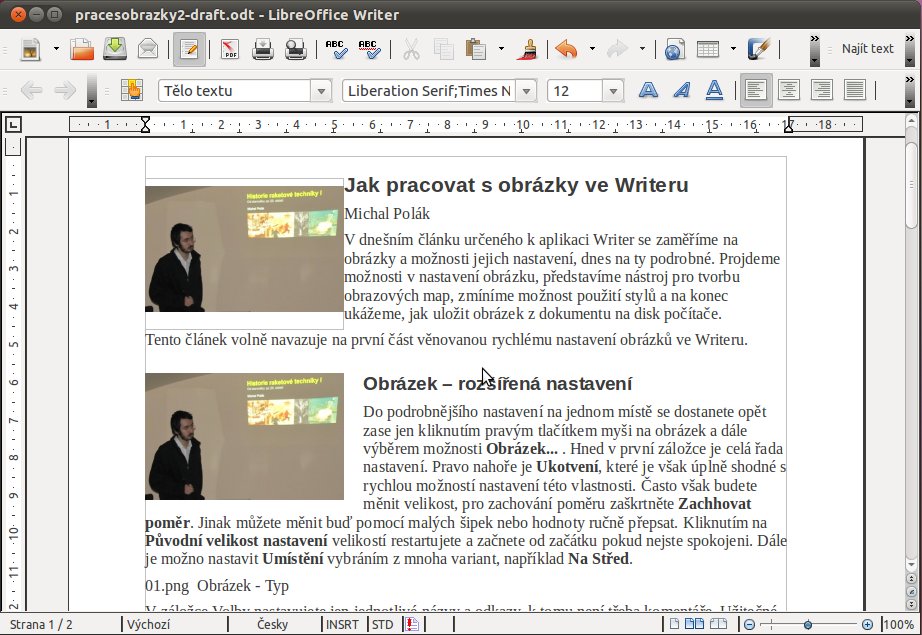Image resolution: width=922 pixels, height=635 pixels.
Task: Activate the Format Paintbrush tool
Action: (529, 49)
